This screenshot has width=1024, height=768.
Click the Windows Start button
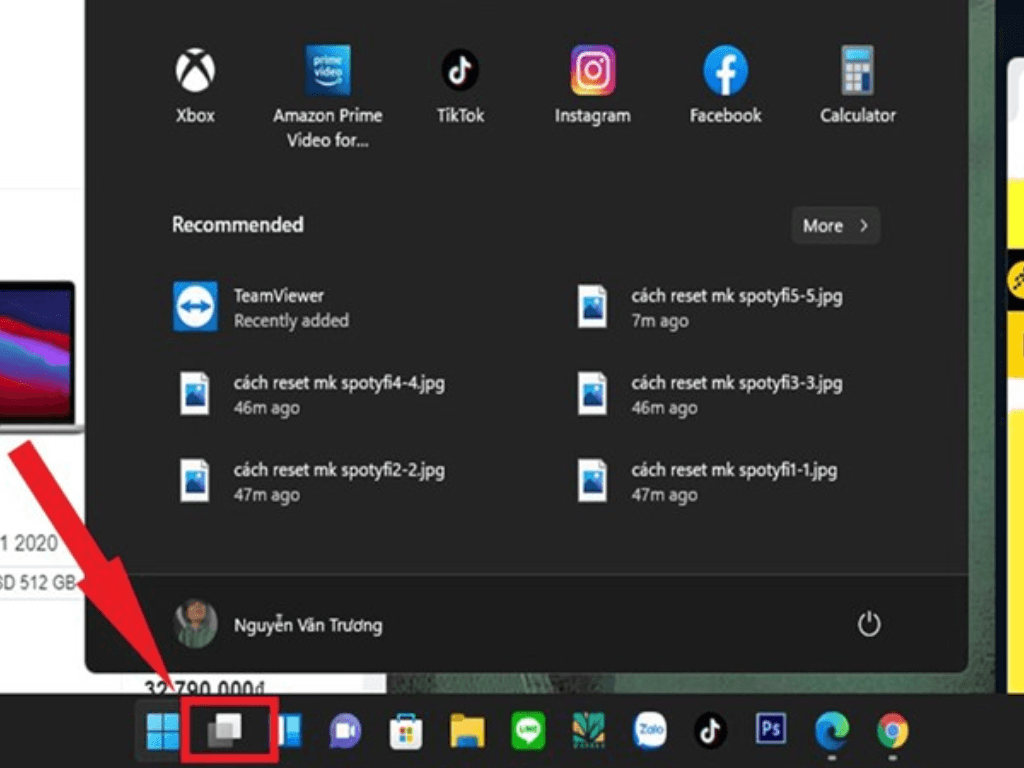pos(163,732)
